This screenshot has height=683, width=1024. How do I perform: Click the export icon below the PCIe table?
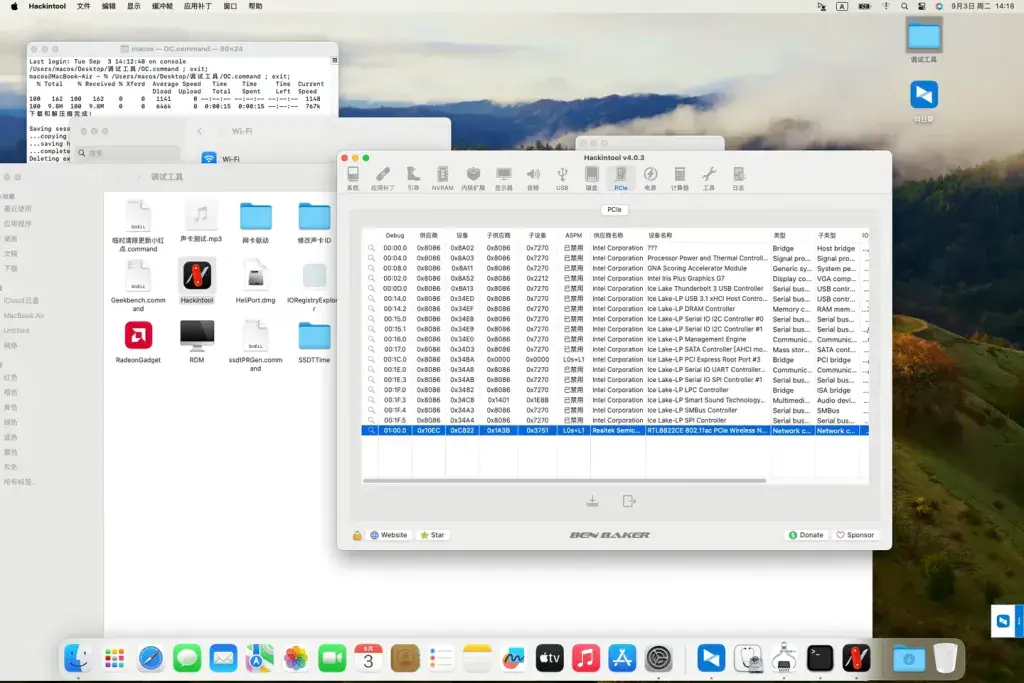[x=628, y=501]
